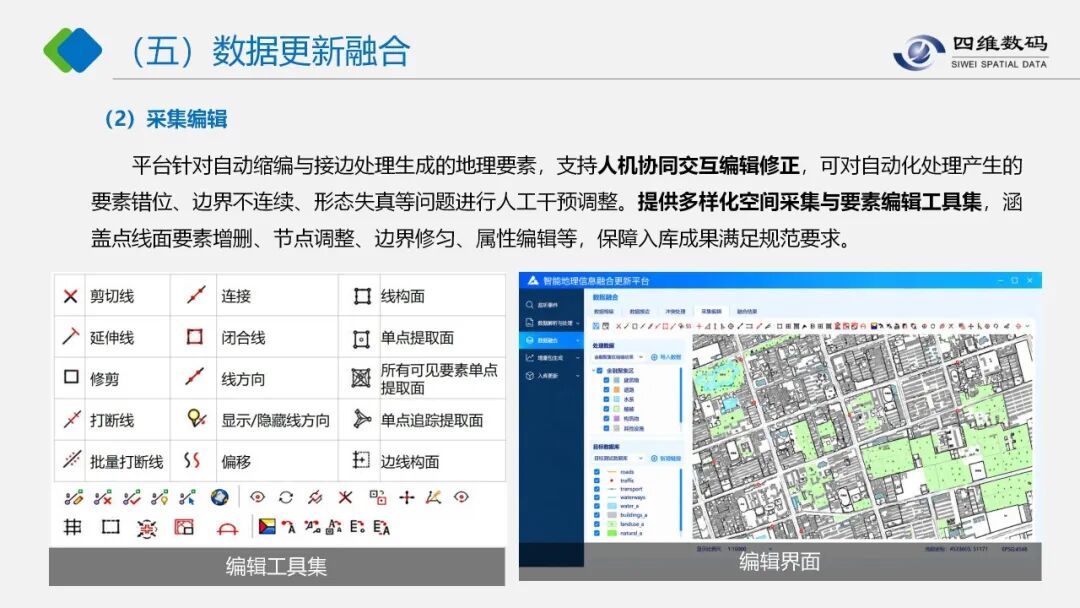Open the 融合结果 tab
This screenshot has height=608, width=1080.
click(x=747, y=311)
